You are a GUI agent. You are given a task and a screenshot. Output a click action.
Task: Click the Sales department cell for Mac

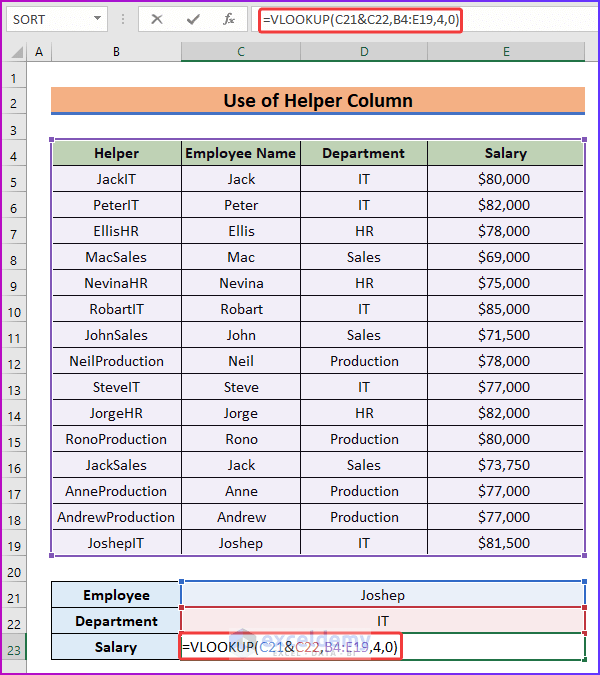point(364,257)
